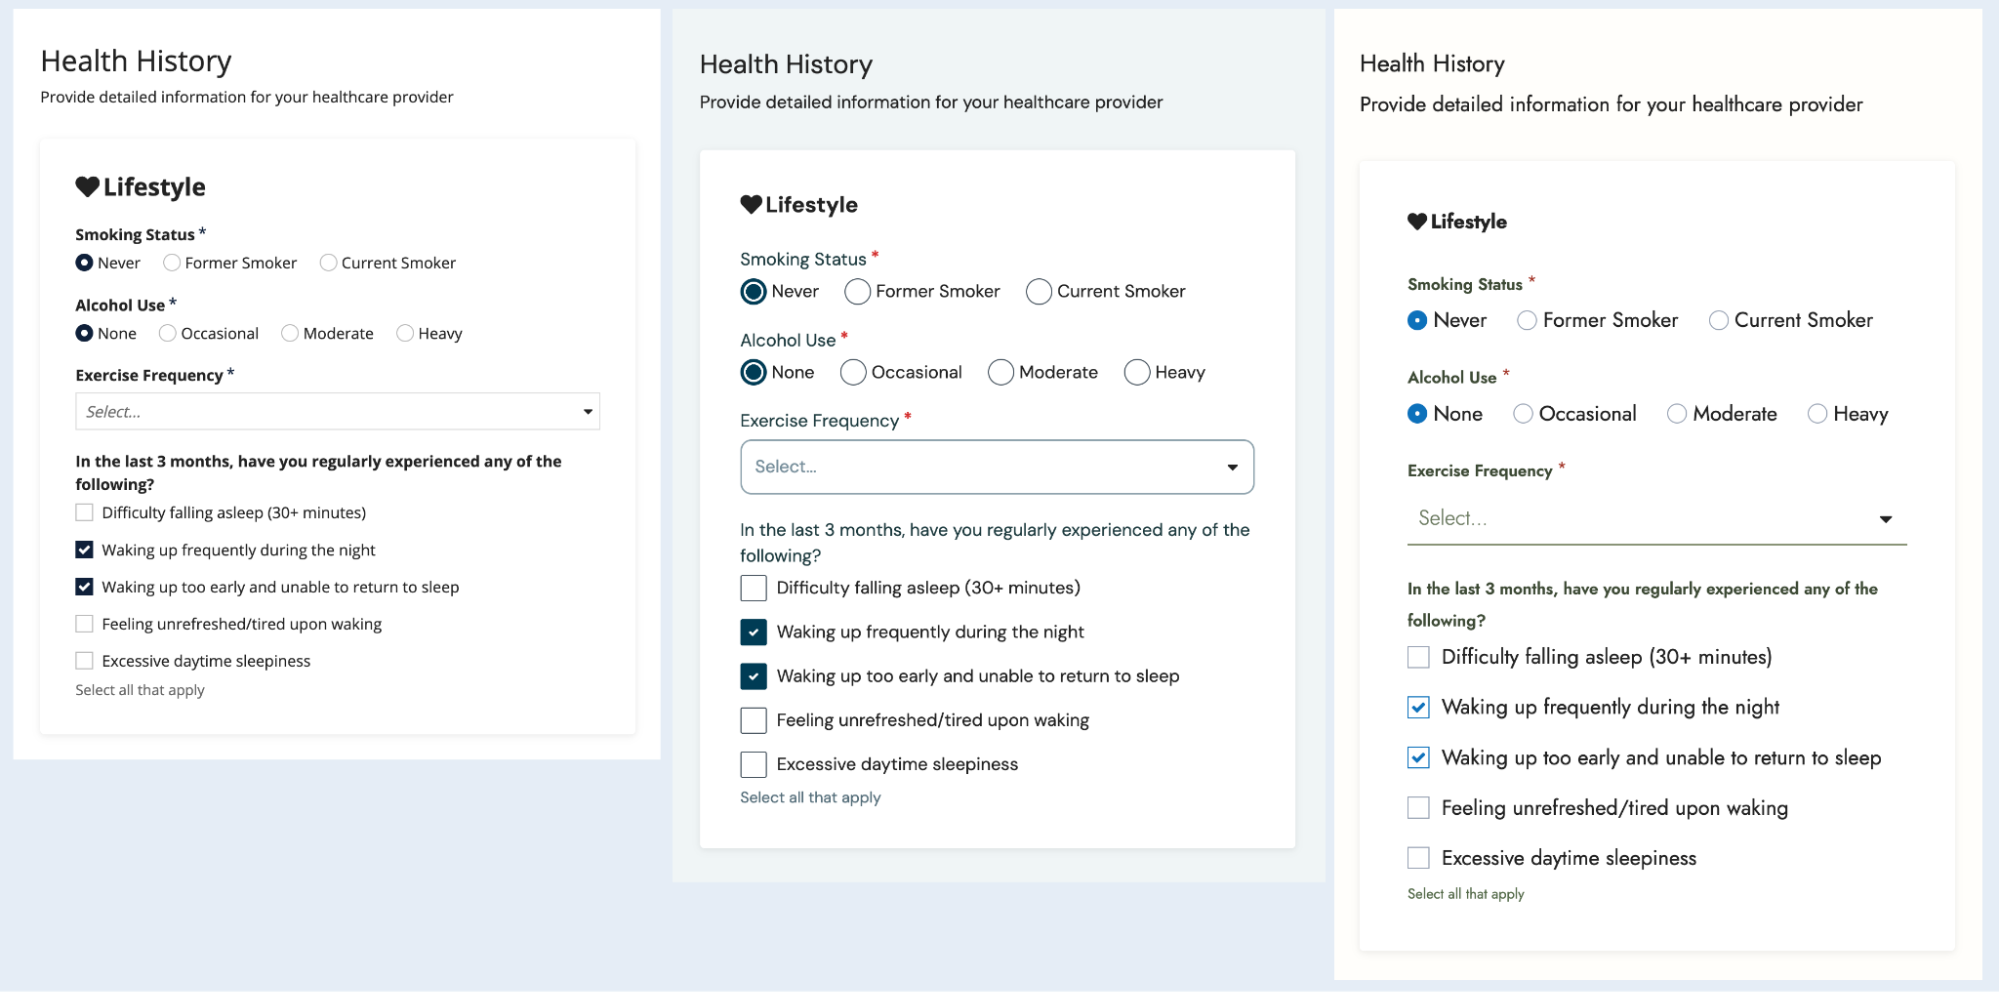1999x992 pixels.
Task: Check Difficulty falling asleep in the right form
Action: [1418, 657]
